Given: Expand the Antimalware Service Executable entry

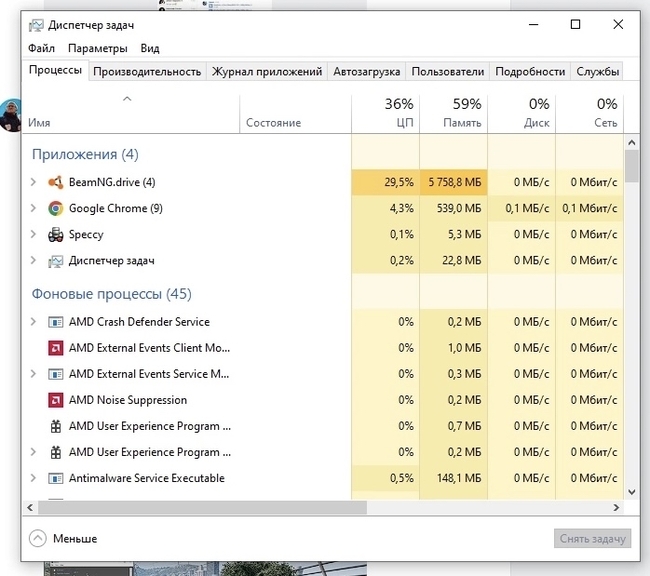Looking at the screenshot, I should pos(33,478).
